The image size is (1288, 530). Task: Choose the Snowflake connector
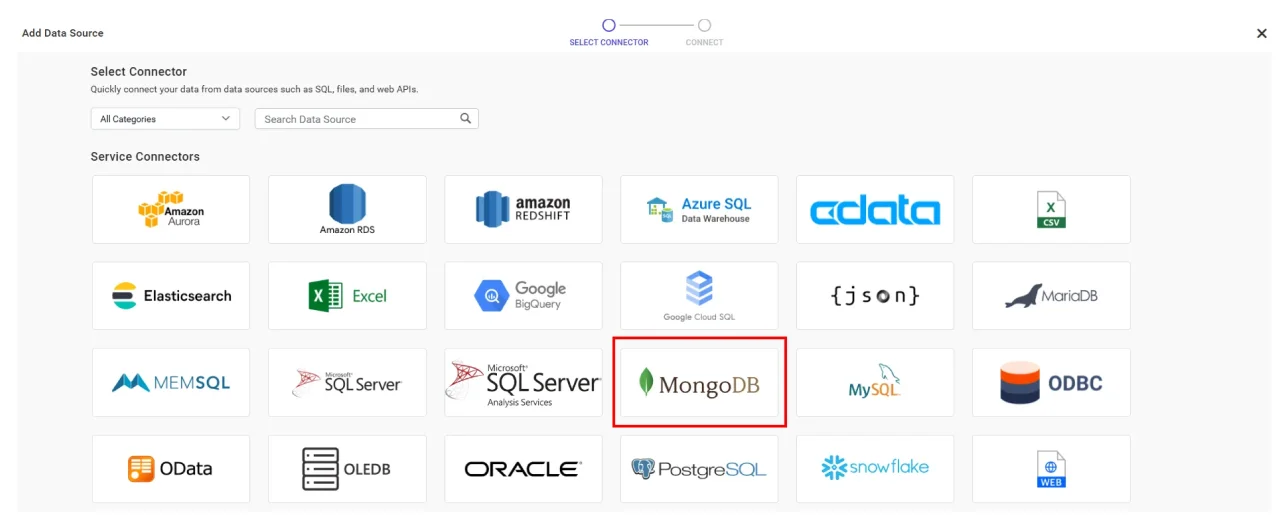(x=875, y=469)
